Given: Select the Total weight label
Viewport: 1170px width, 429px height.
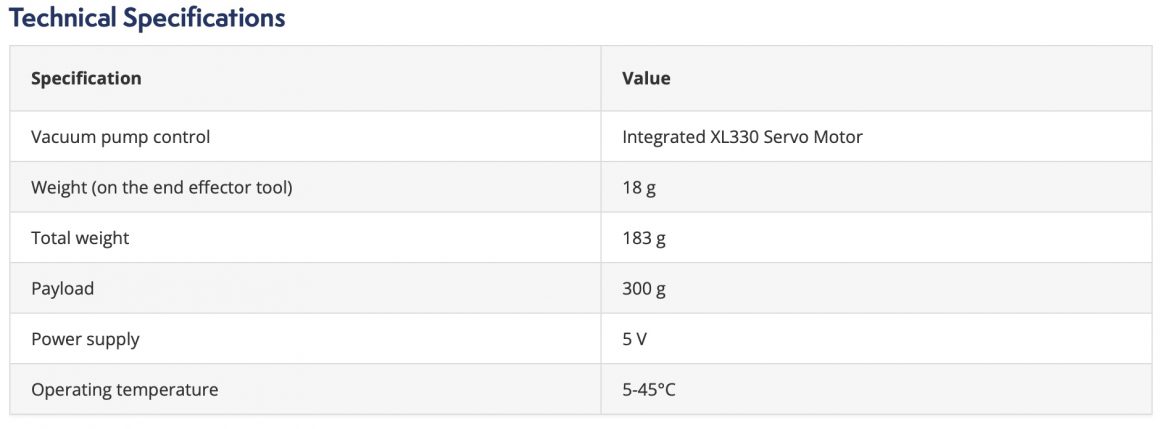Looking at the screenshot, I should (x=80, y=238).
